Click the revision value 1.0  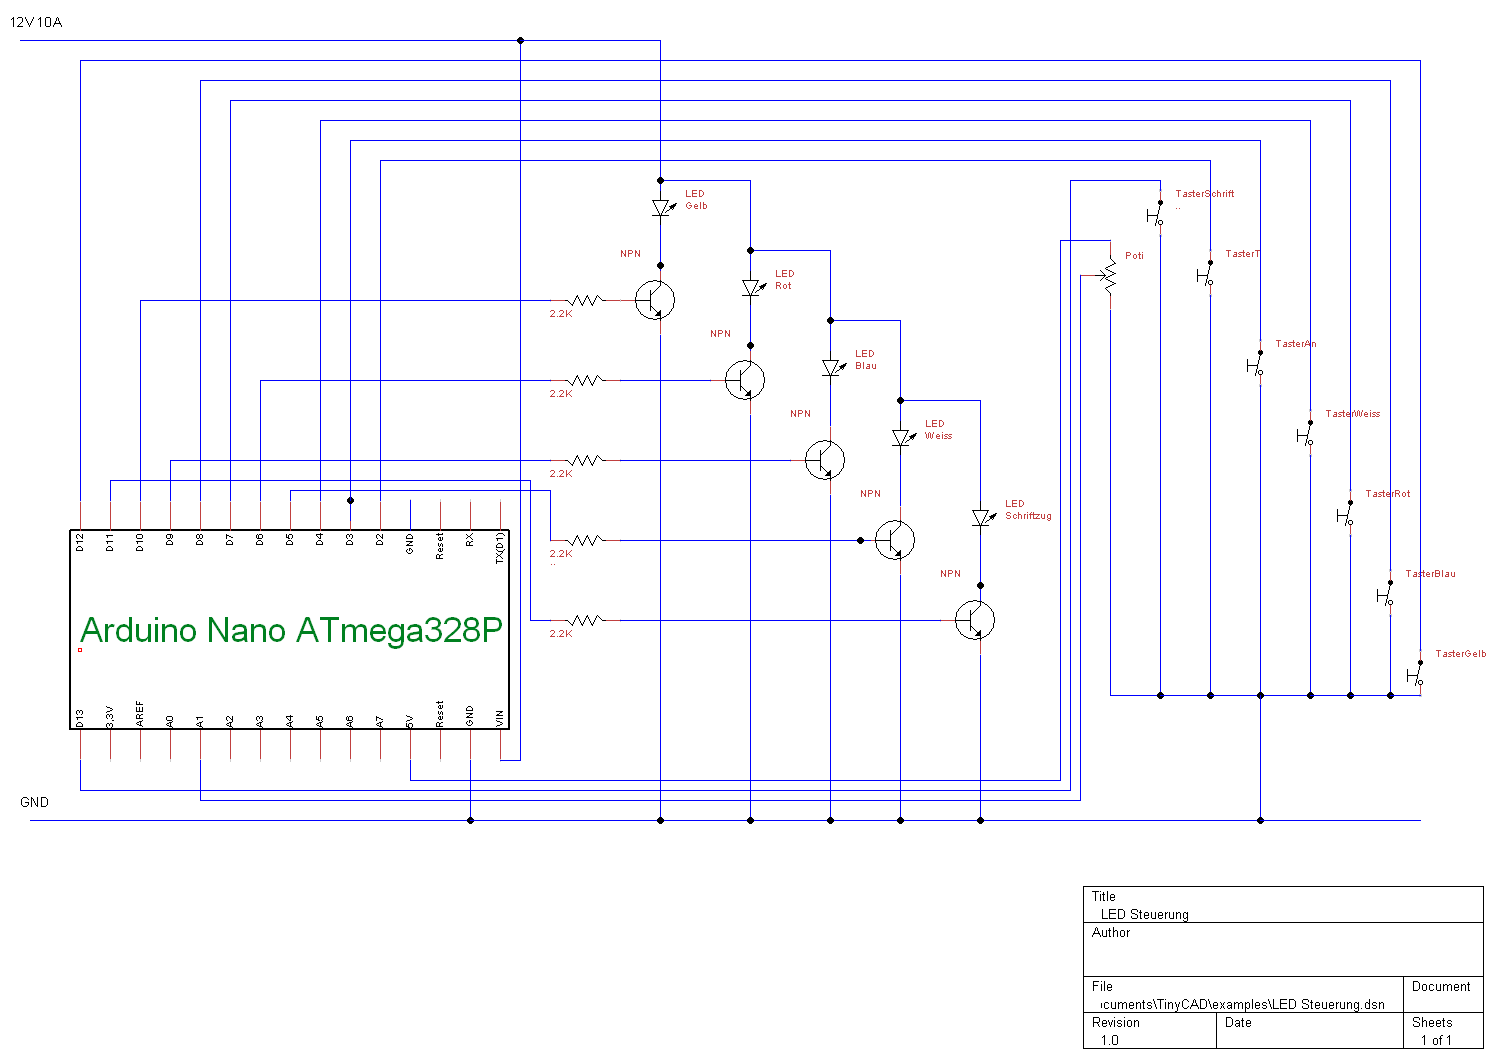(x=1110, y=1041)
